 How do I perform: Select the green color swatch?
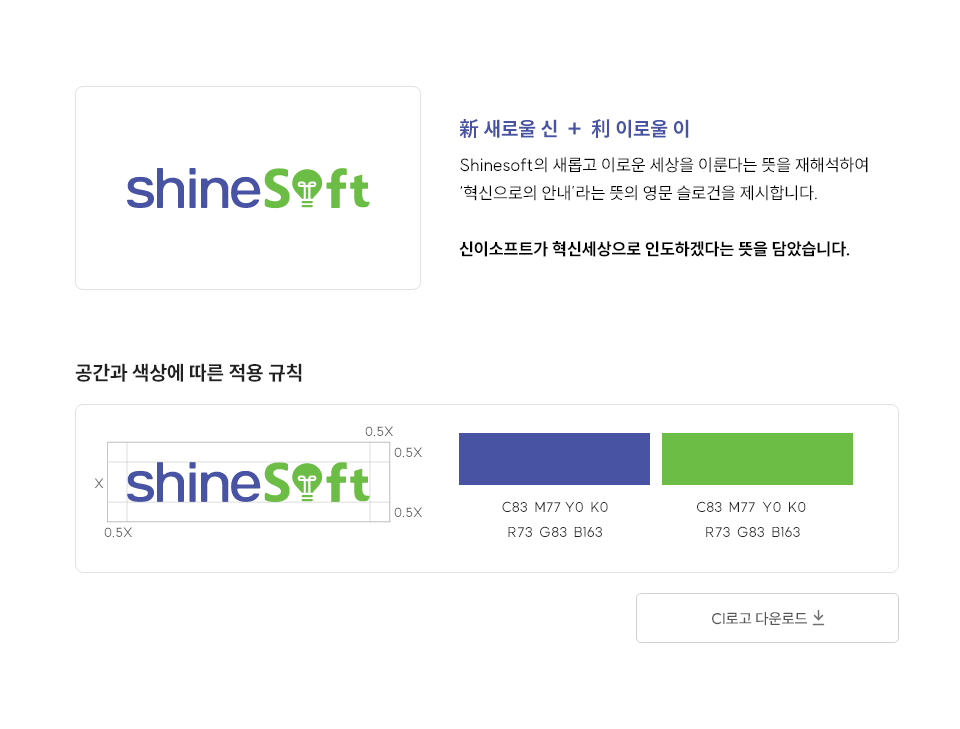[757, 459]
